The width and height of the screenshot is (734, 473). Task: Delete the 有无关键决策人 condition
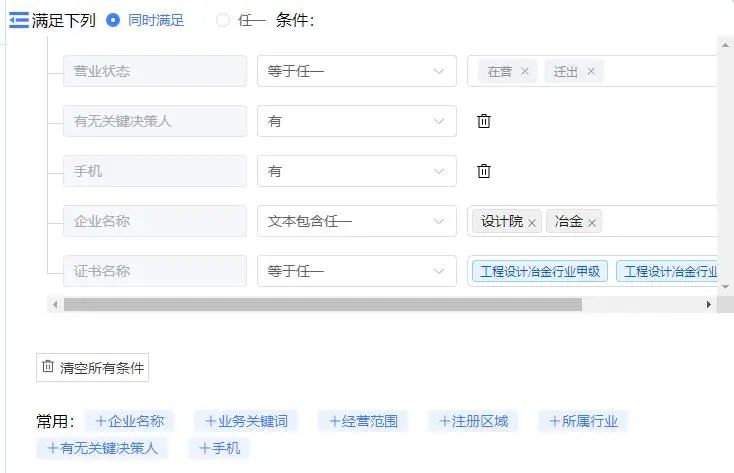(484, 121)
